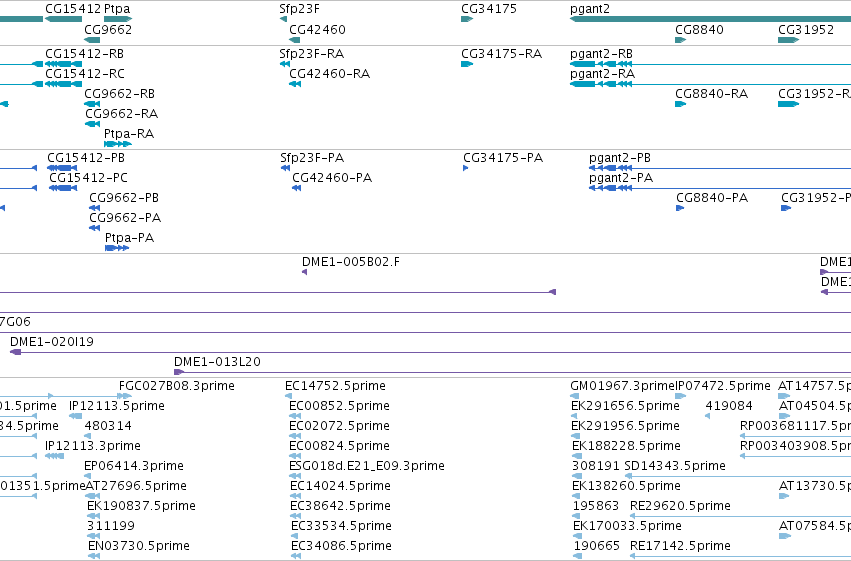This screenshot has width=851, height=561.
Task: Select clone DME1-005B02.F
Action: coord(304,272)
